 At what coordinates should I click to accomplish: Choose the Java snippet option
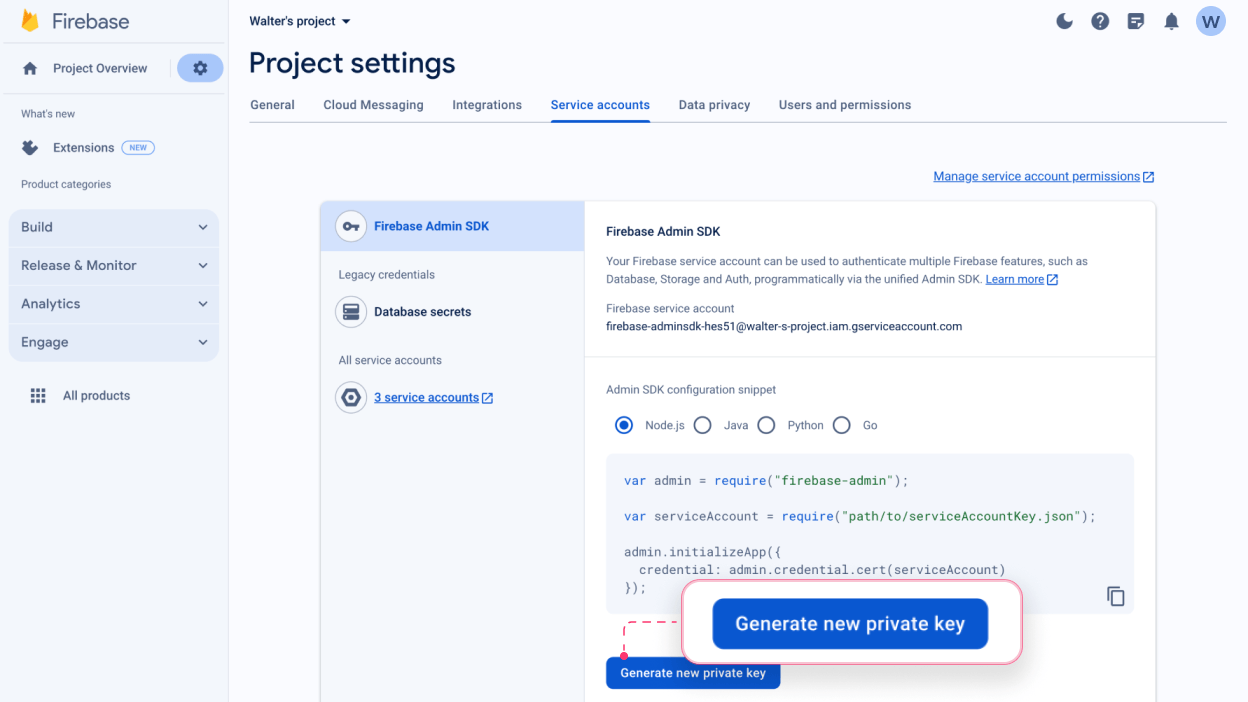click(x=702, y=425)
